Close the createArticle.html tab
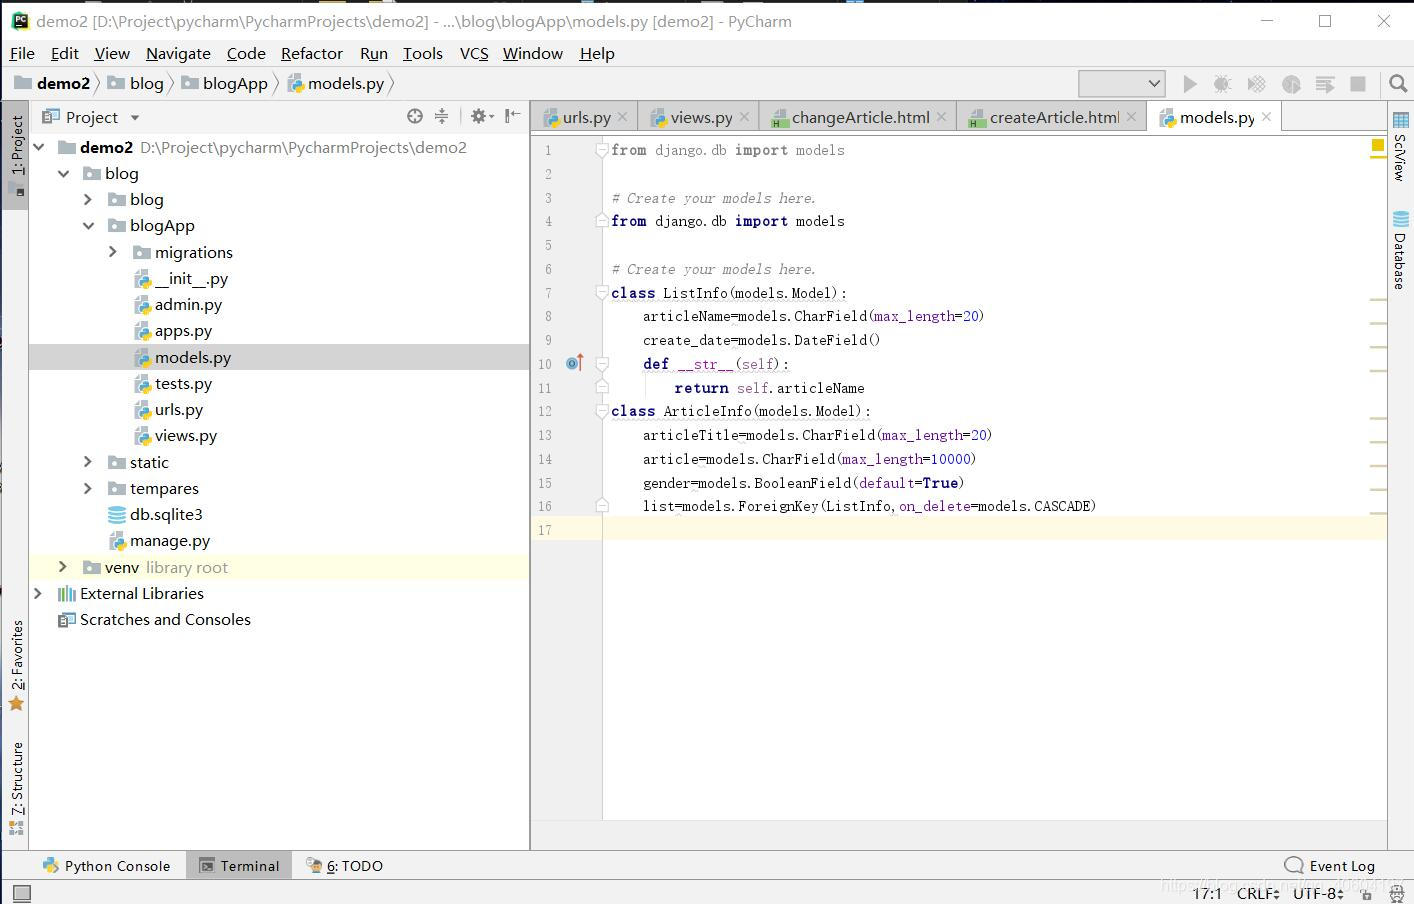The image size is (1414, 904). point(1131,117)
